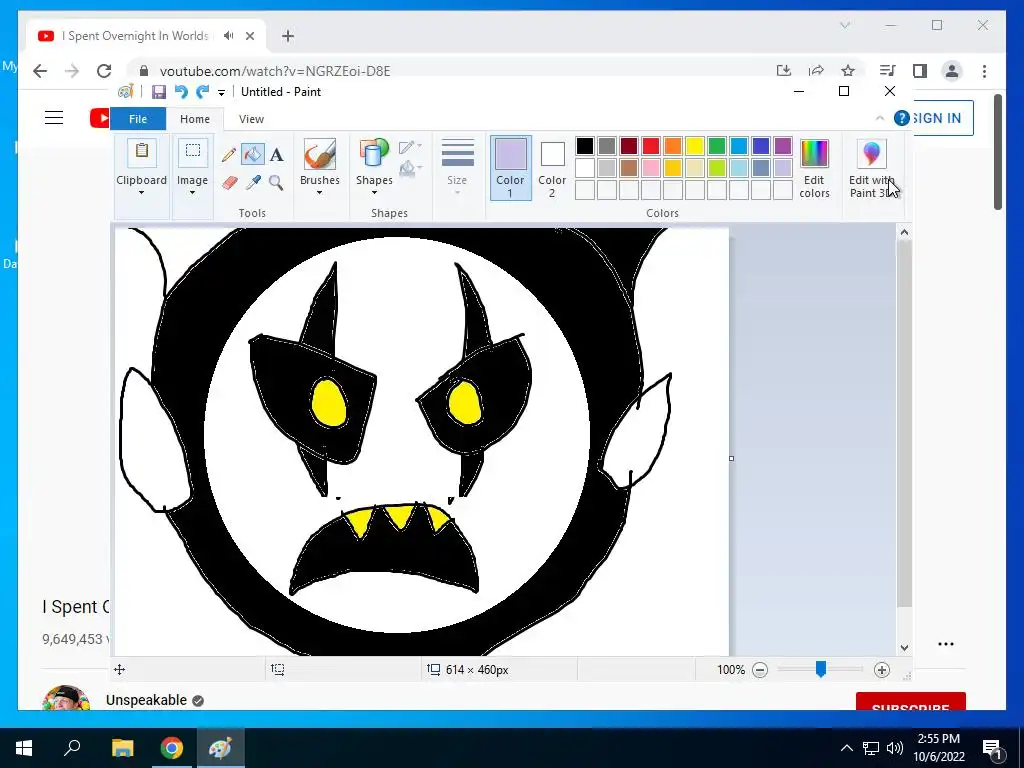This screenshot has width=1024, height=768.
Task: Toggle the Chrome side panel
Action: (920, 71)
